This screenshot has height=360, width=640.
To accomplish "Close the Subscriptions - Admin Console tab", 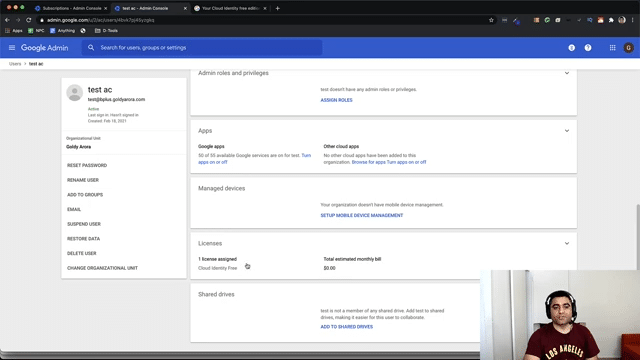I will pyautogui.click(x=105, y=8).
